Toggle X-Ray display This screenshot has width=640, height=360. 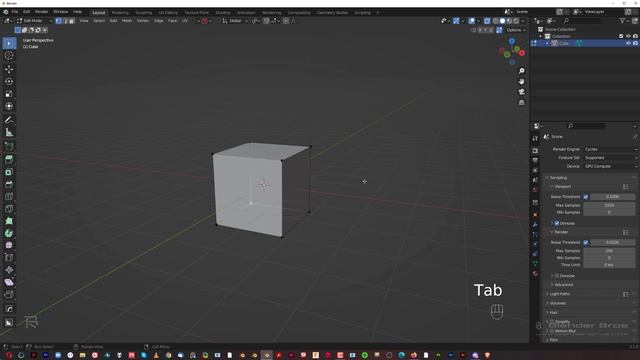(x=487, y=21)
